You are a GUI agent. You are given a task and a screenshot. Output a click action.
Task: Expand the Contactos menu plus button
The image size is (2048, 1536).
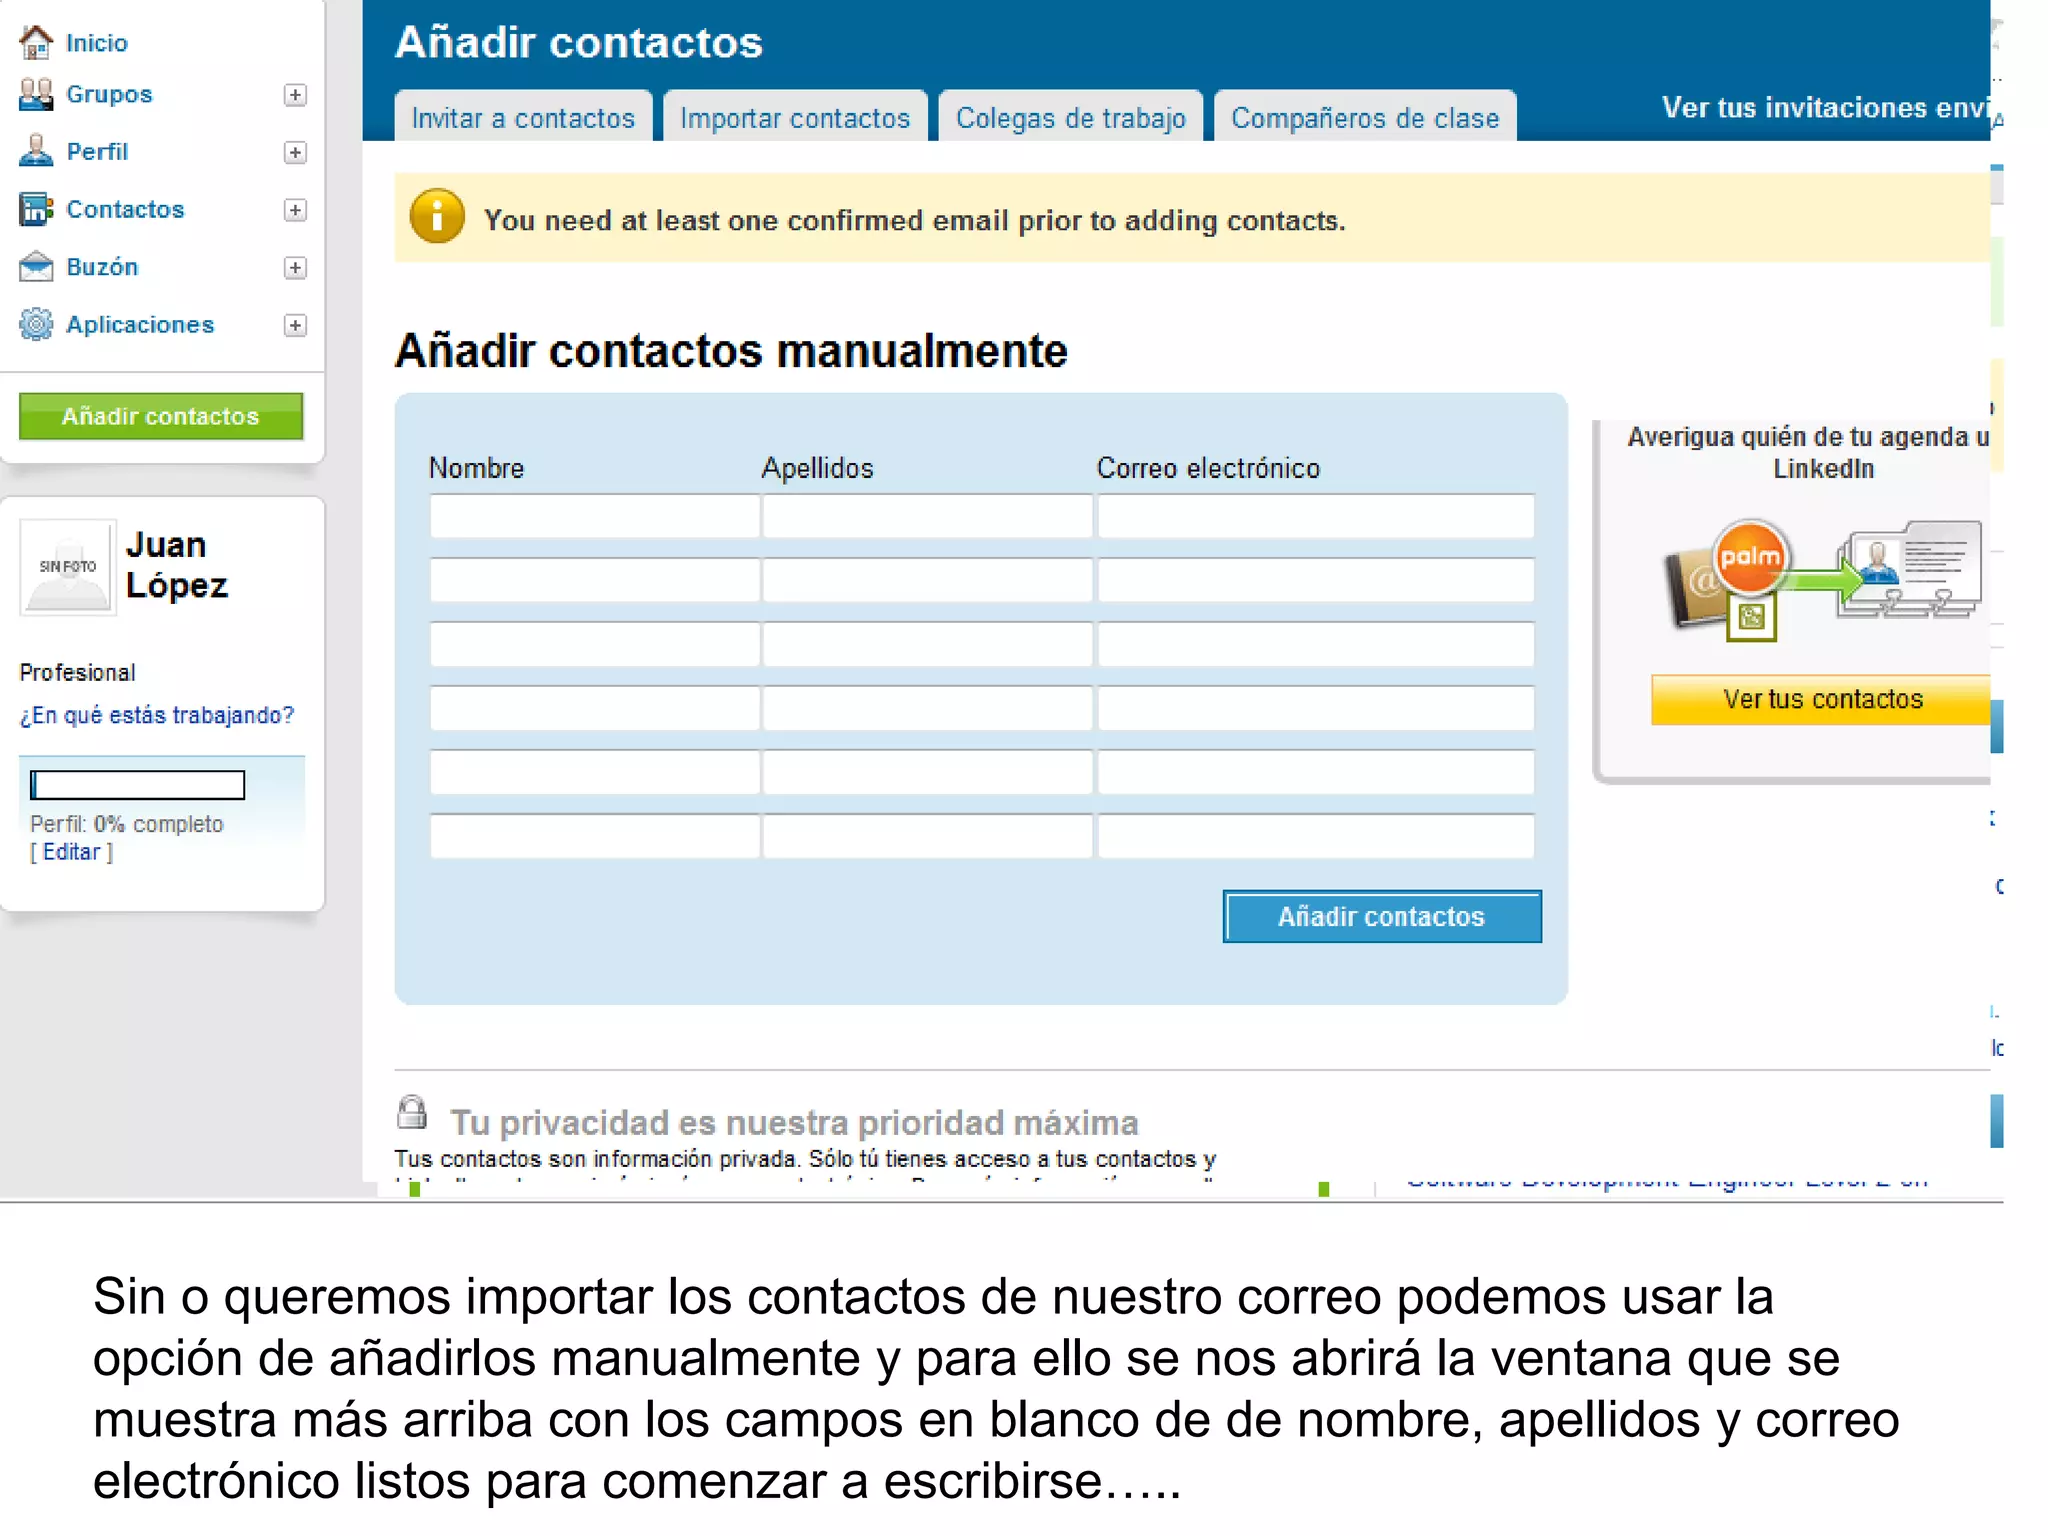pos(295,210)
